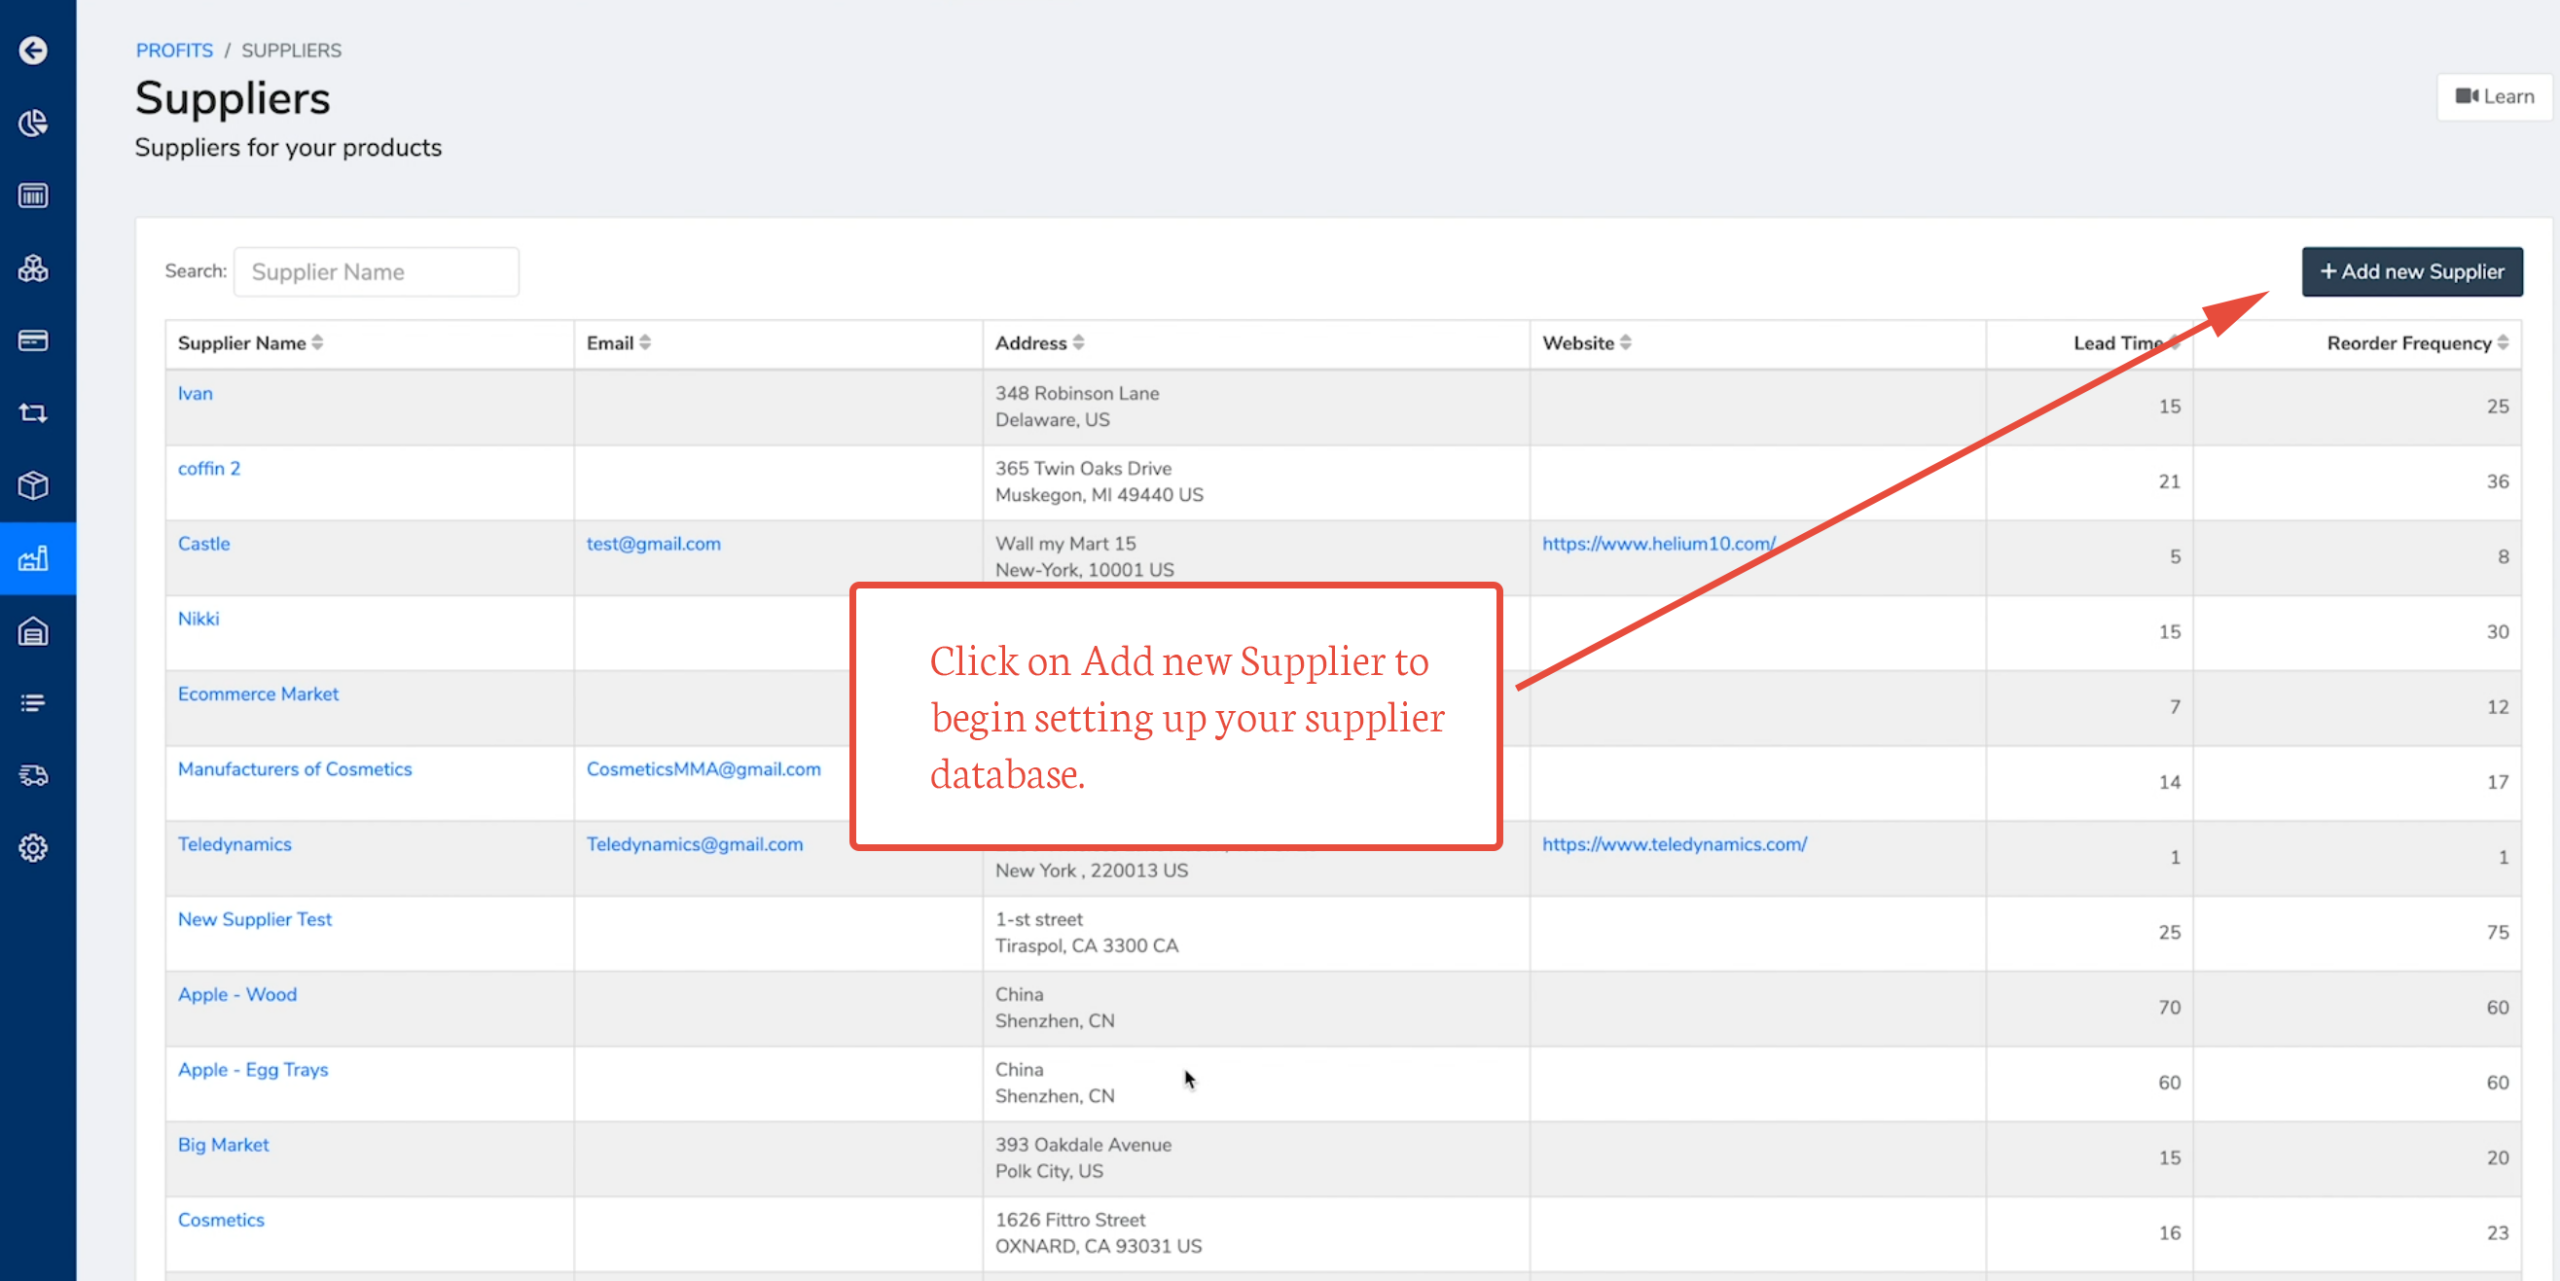The width and height of the screenshot is (2560, 1281).
Task: Open the barcode icon in sidebar
Action: click(x=33, y=196)
